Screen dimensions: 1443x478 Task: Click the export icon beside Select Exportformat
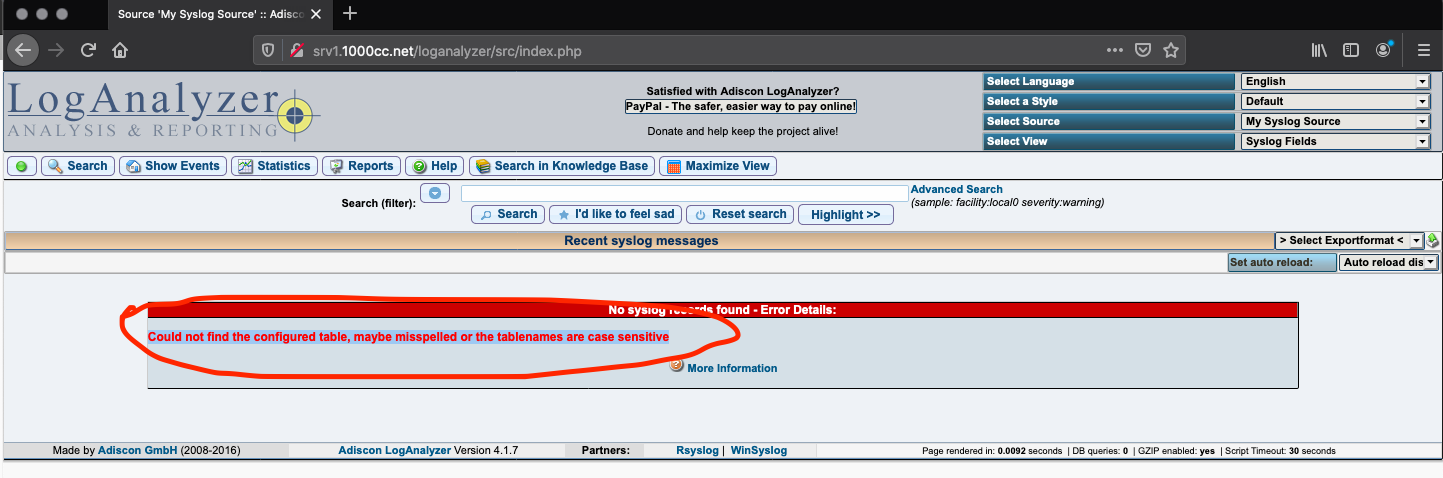tap(1432, 240)
